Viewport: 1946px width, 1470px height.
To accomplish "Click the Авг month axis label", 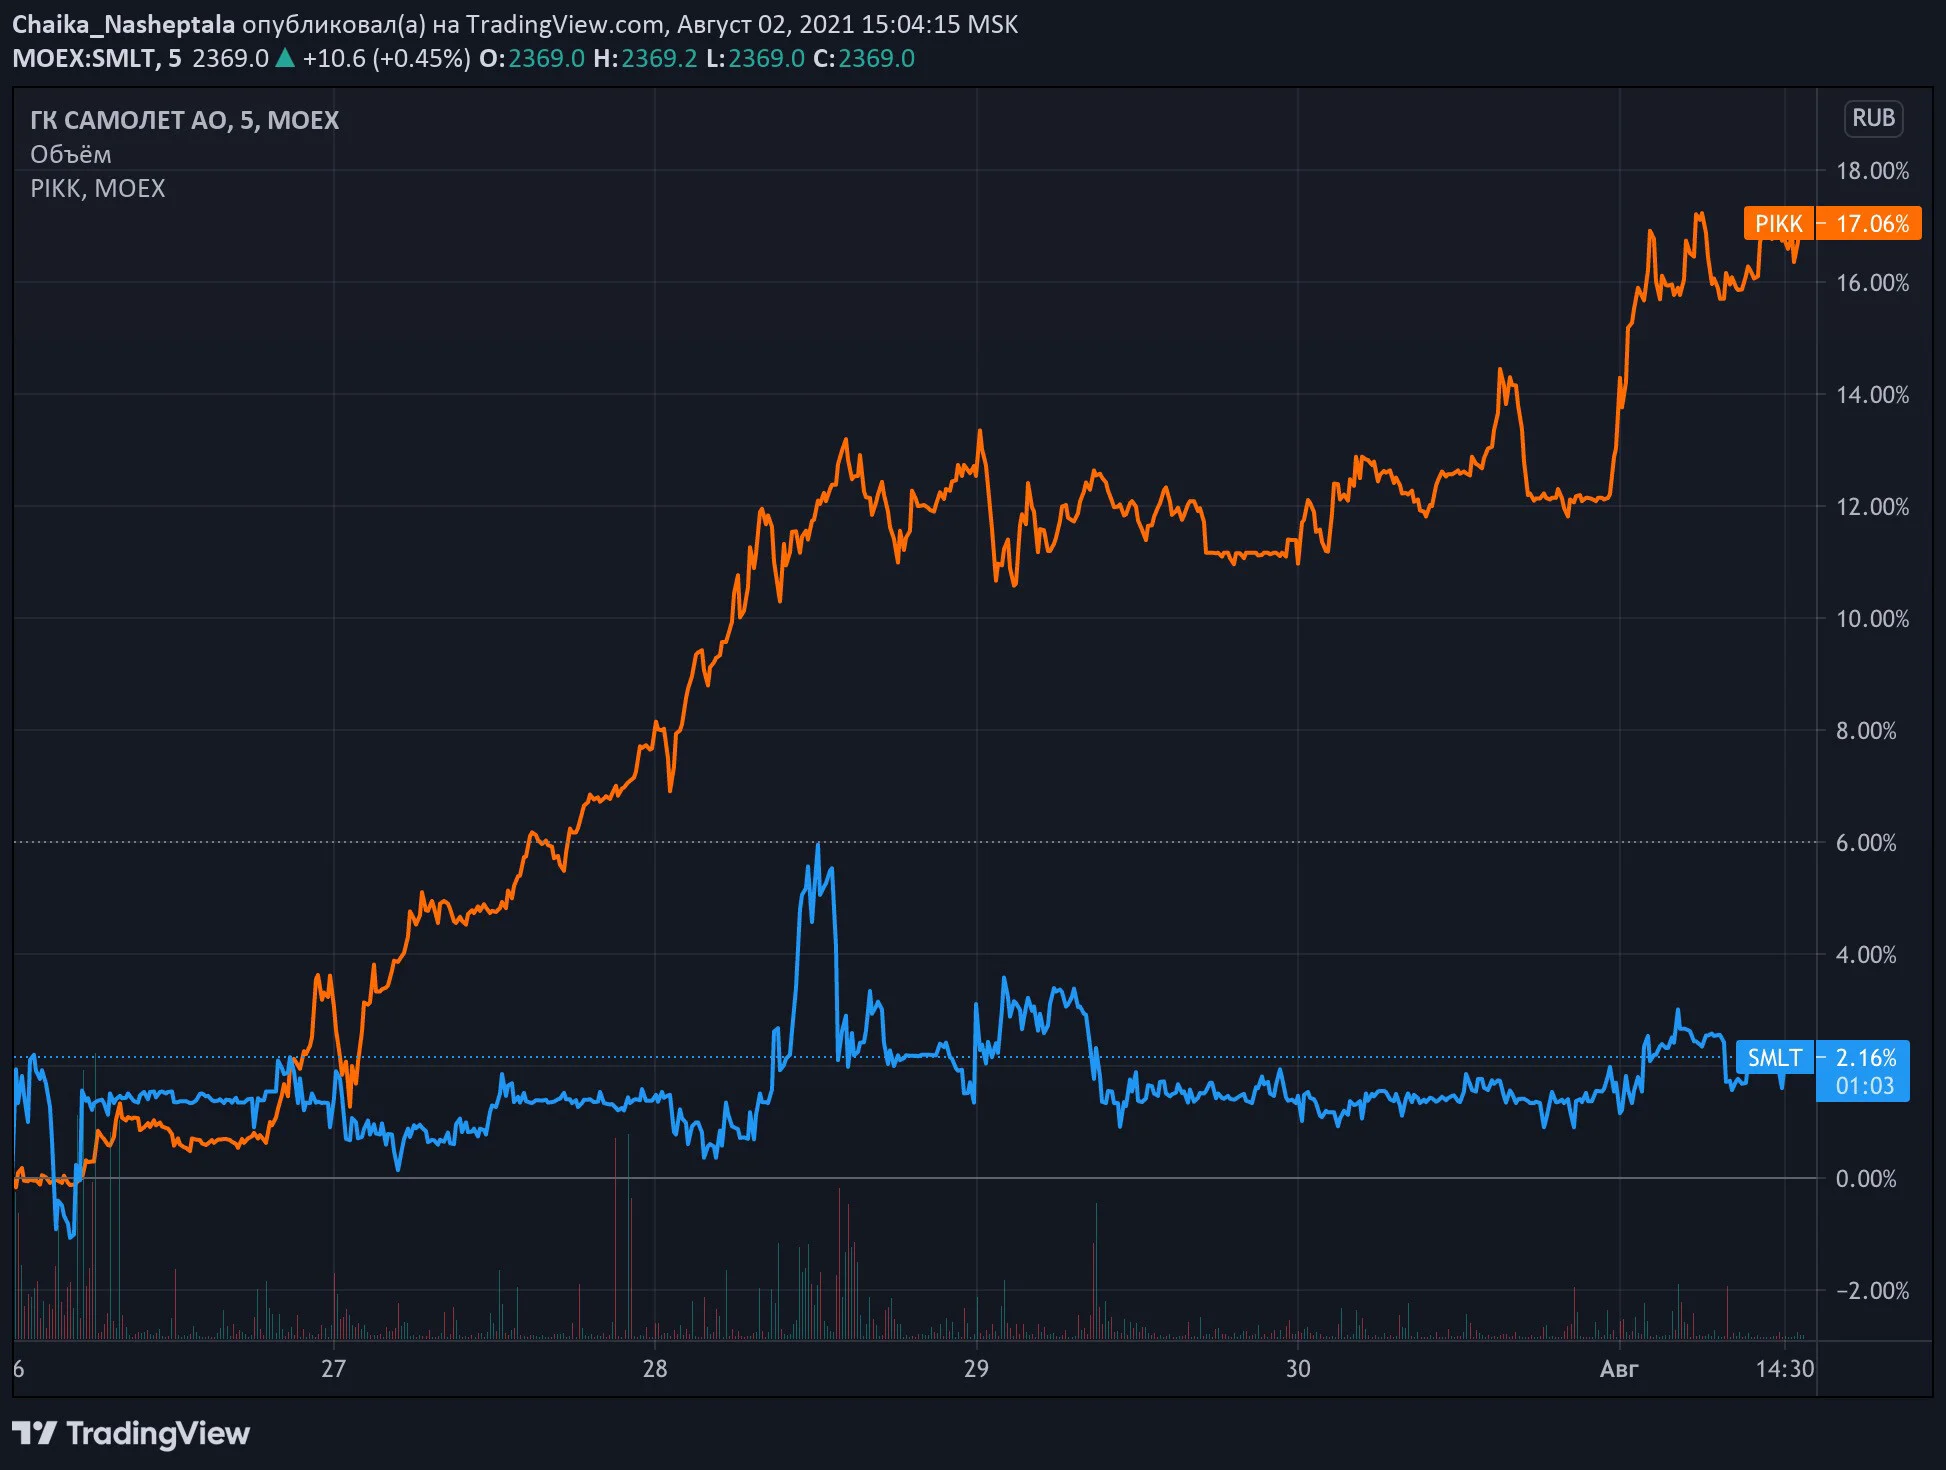I will tap(1619, 1368).
